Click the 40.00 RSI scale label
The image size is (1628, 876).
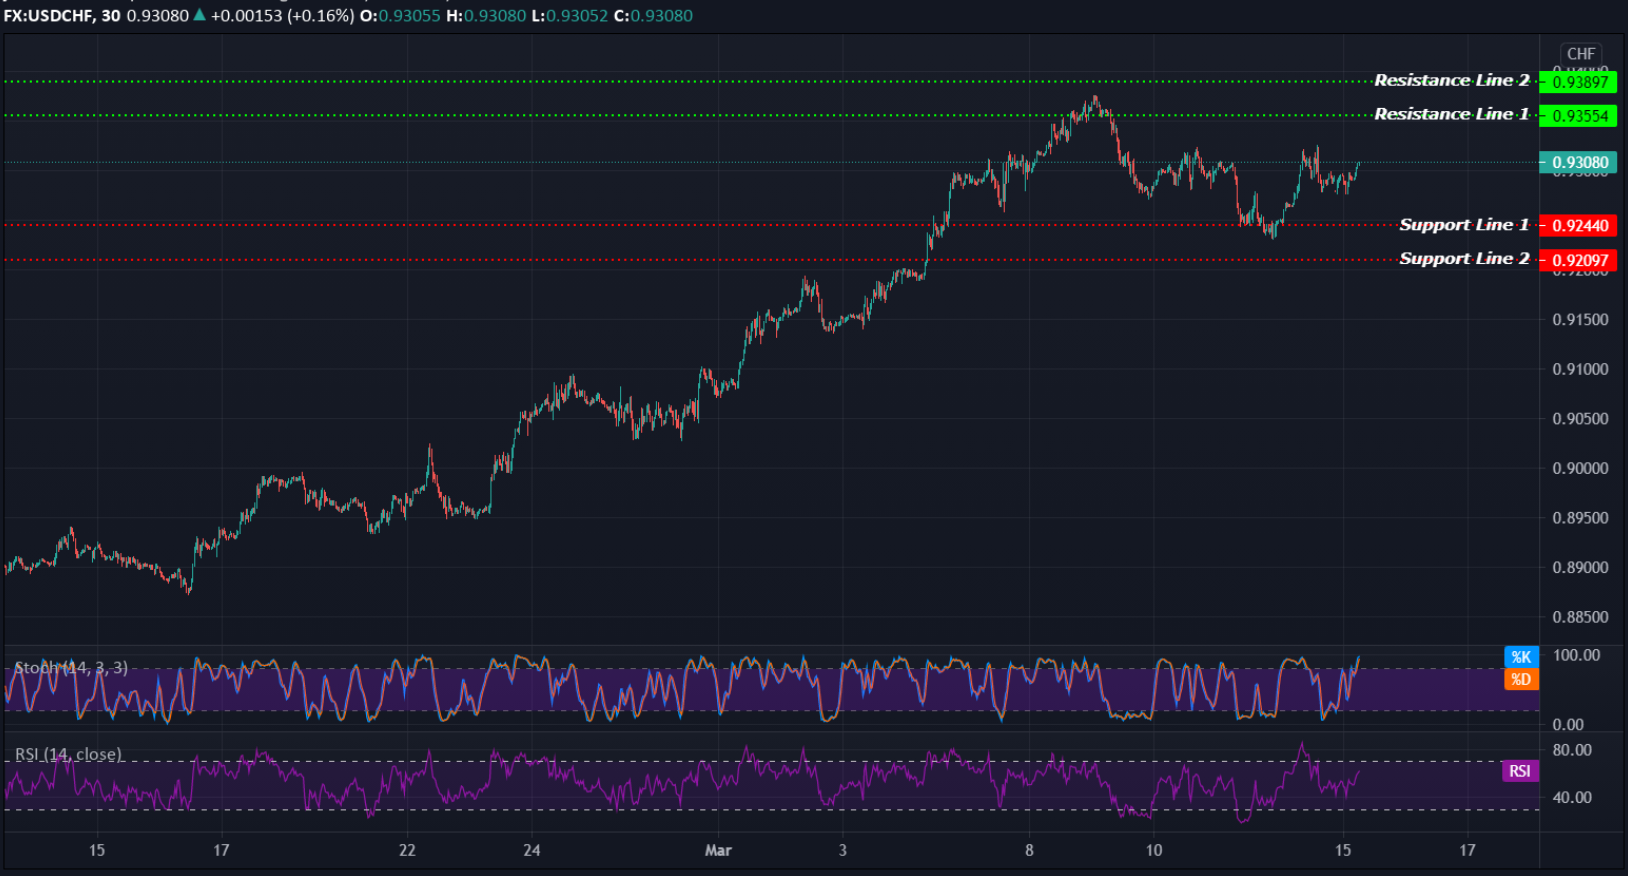click(1572, 797)
